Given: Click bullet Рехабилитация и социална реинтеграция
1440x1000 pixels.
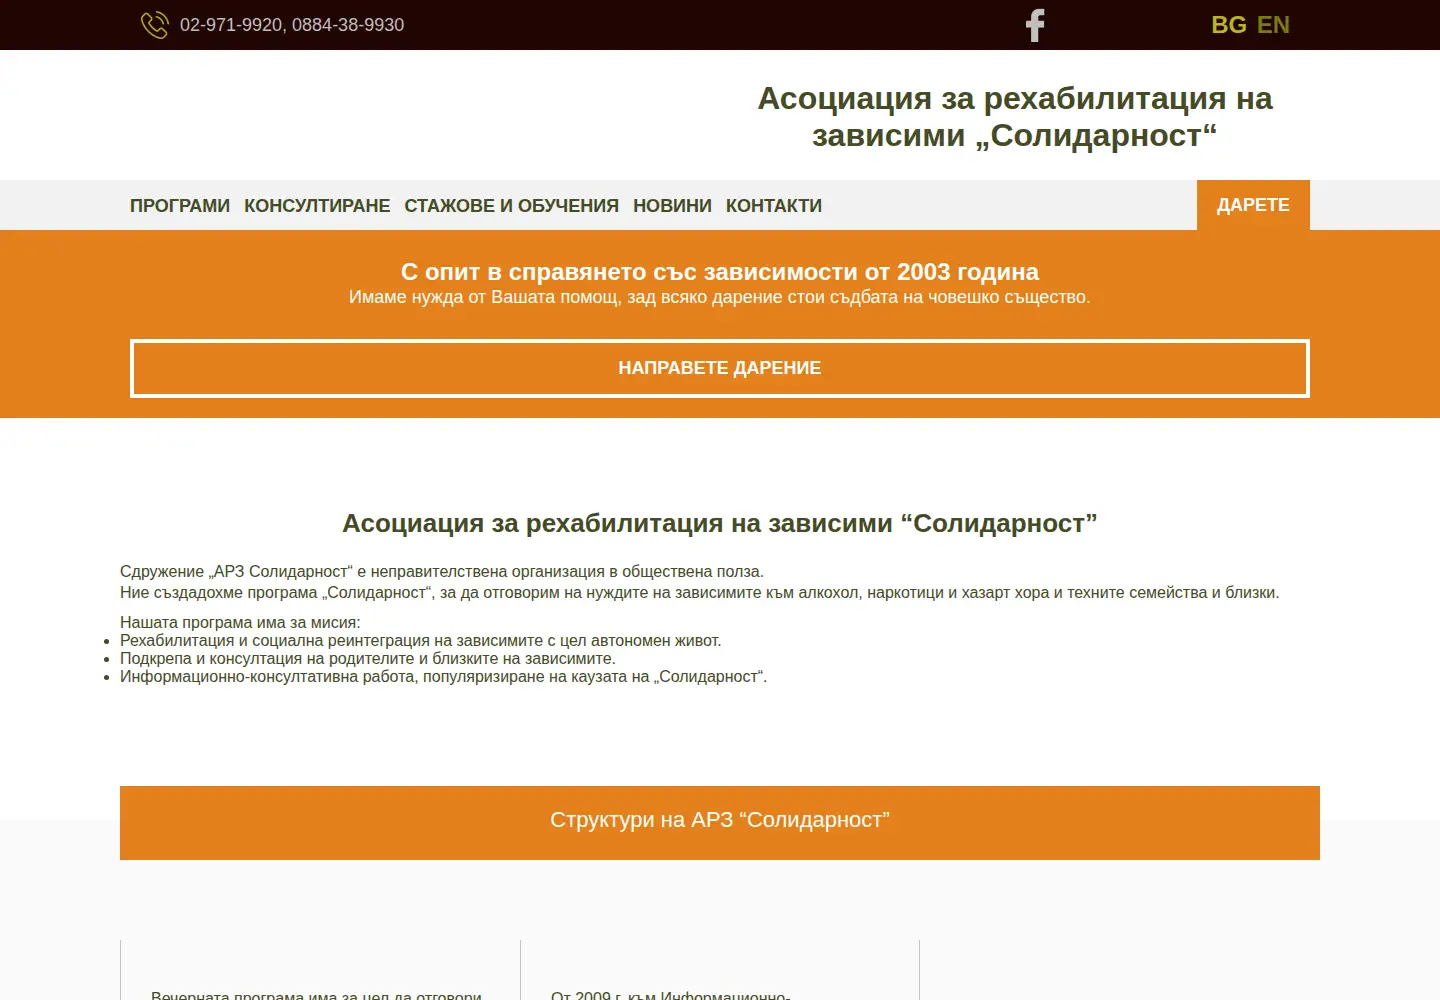Looking at the screenshot, I should (420, 641).
